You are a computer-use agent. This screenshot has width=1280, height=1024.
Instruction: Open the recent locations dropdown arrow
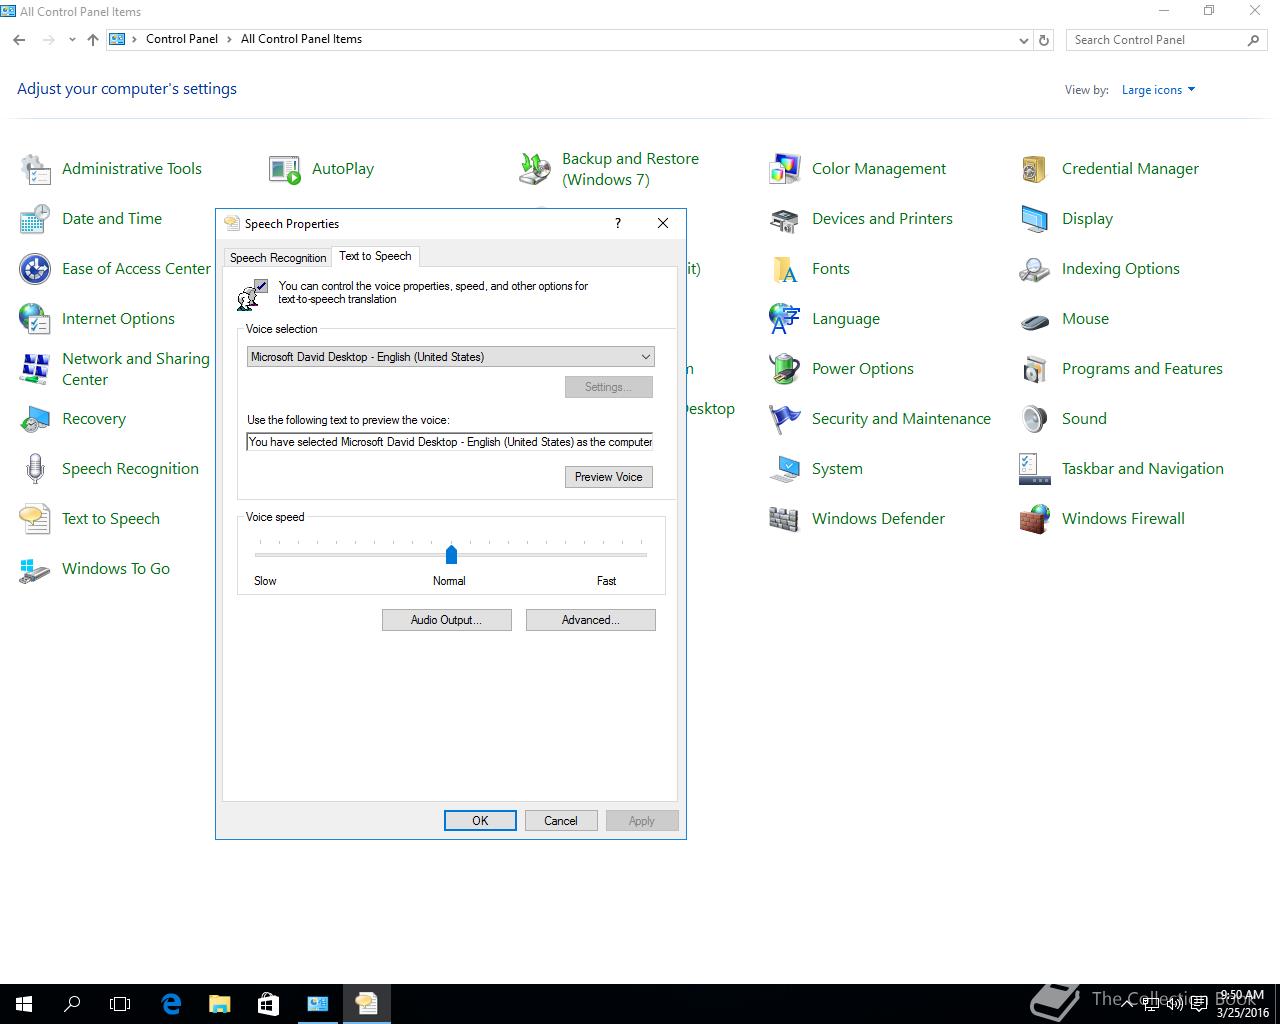72,40
